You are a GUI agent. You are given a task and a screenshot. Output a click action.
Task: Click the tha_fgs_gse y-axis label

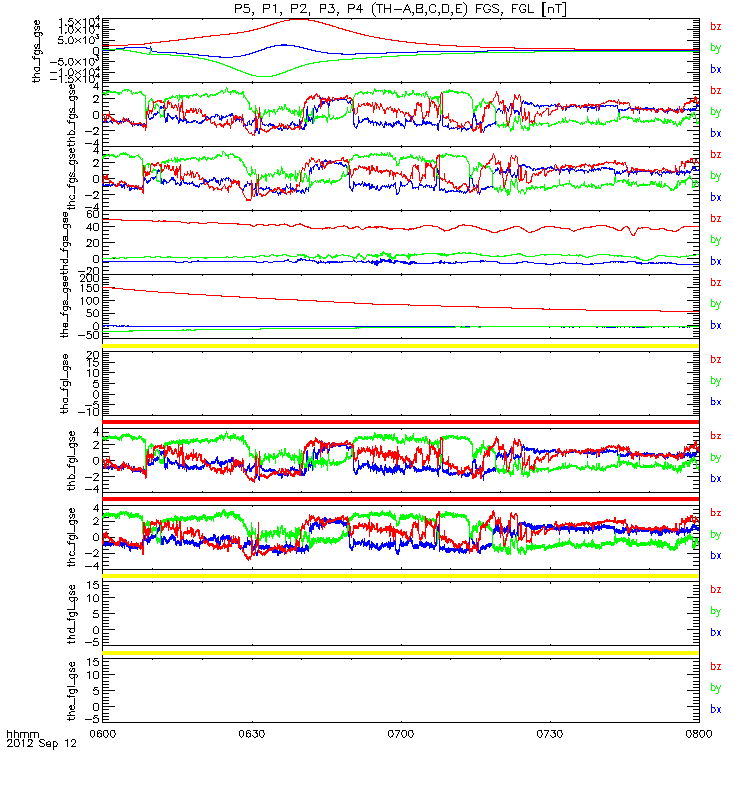(x=37, y=51)
